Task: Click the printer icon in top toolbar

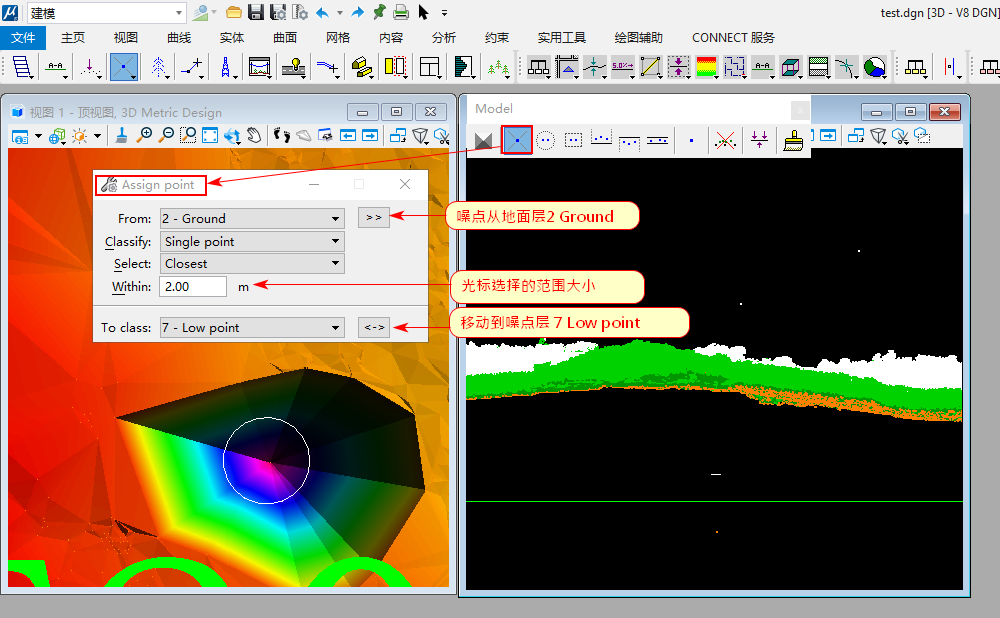Action: [401, 13]
